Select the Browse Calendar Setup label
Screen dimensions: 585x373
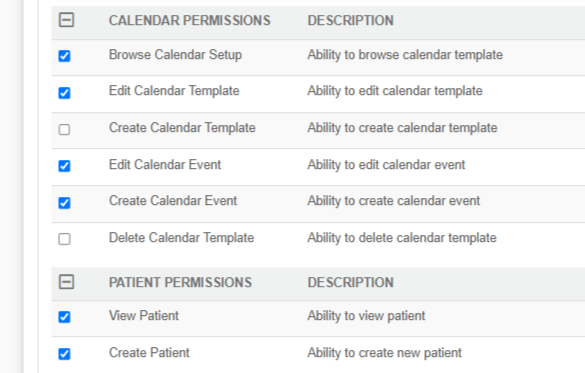pyautogui.click(x=175, y=55)
